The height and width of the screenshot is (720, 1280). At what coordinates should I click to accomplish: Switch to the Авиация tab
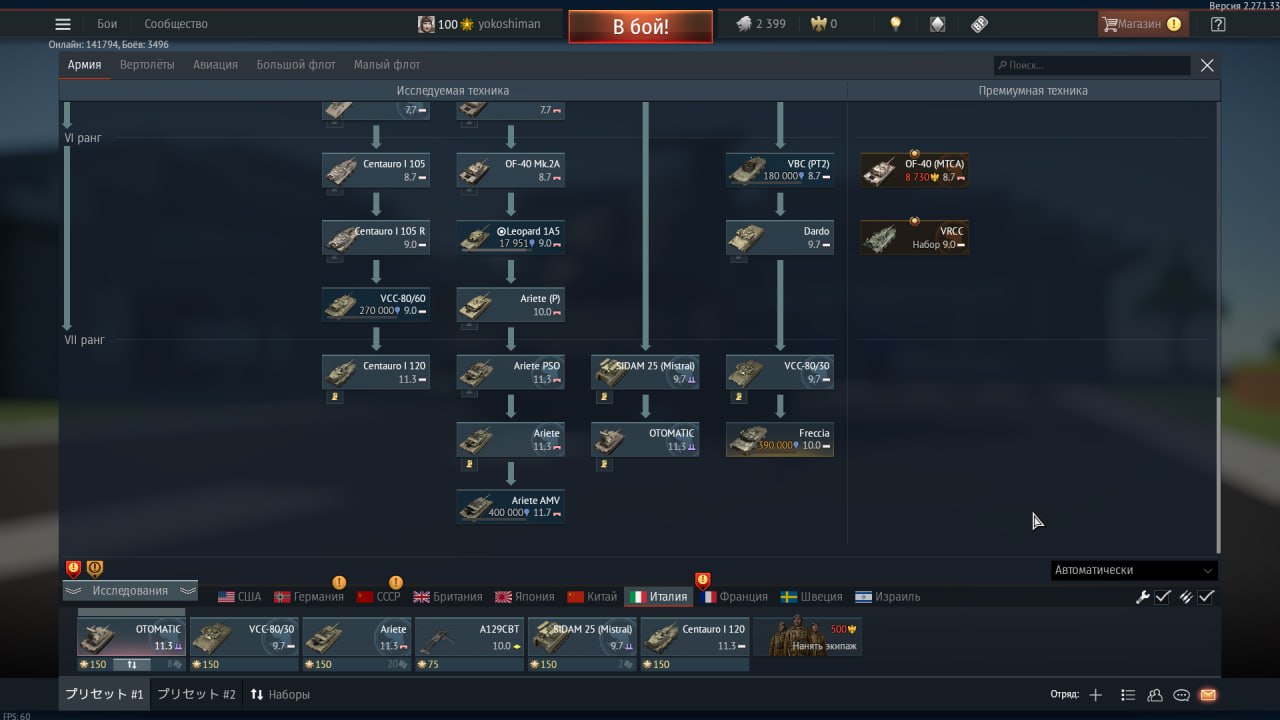(216, 65)
